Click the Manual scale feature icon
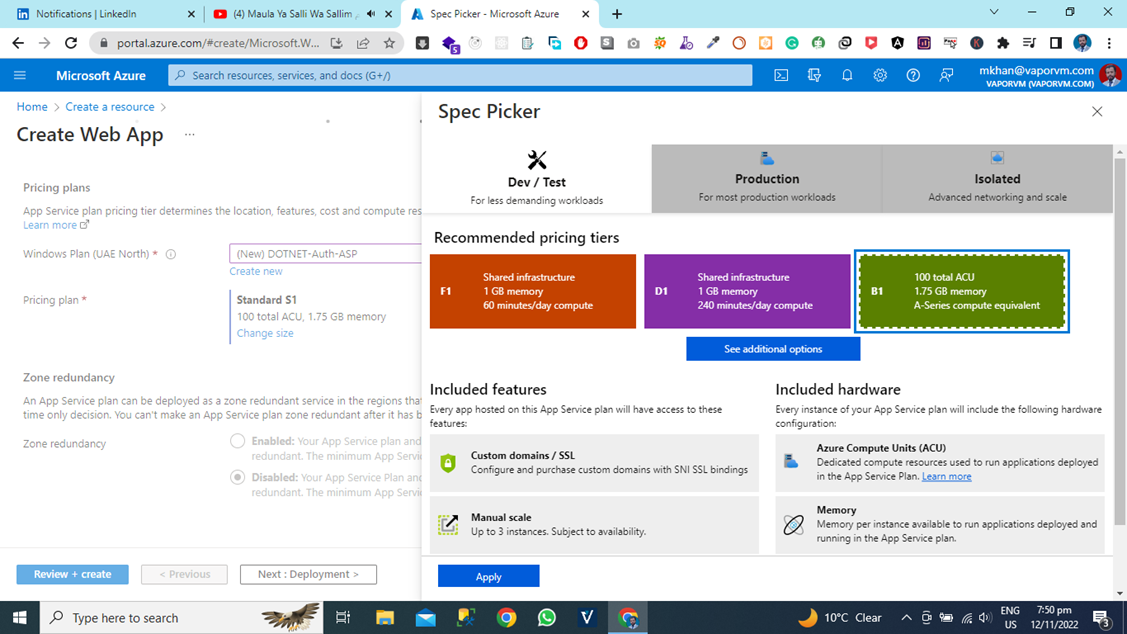1127x634 pixels. click(x=448, y=524)
